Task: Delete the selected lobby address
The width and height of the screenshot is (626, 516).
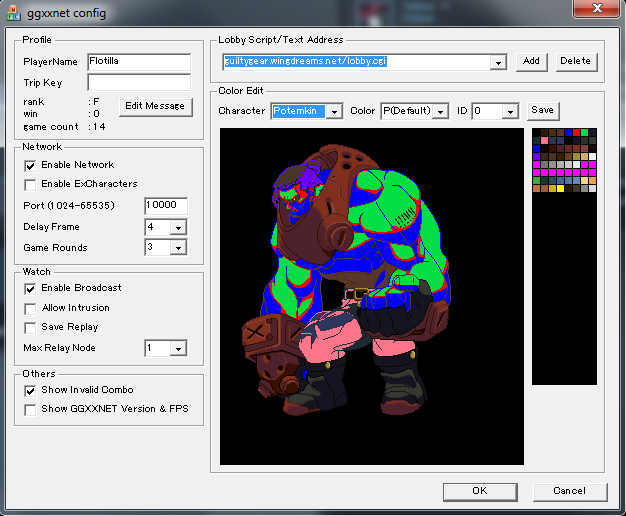Action: (576, 62)
